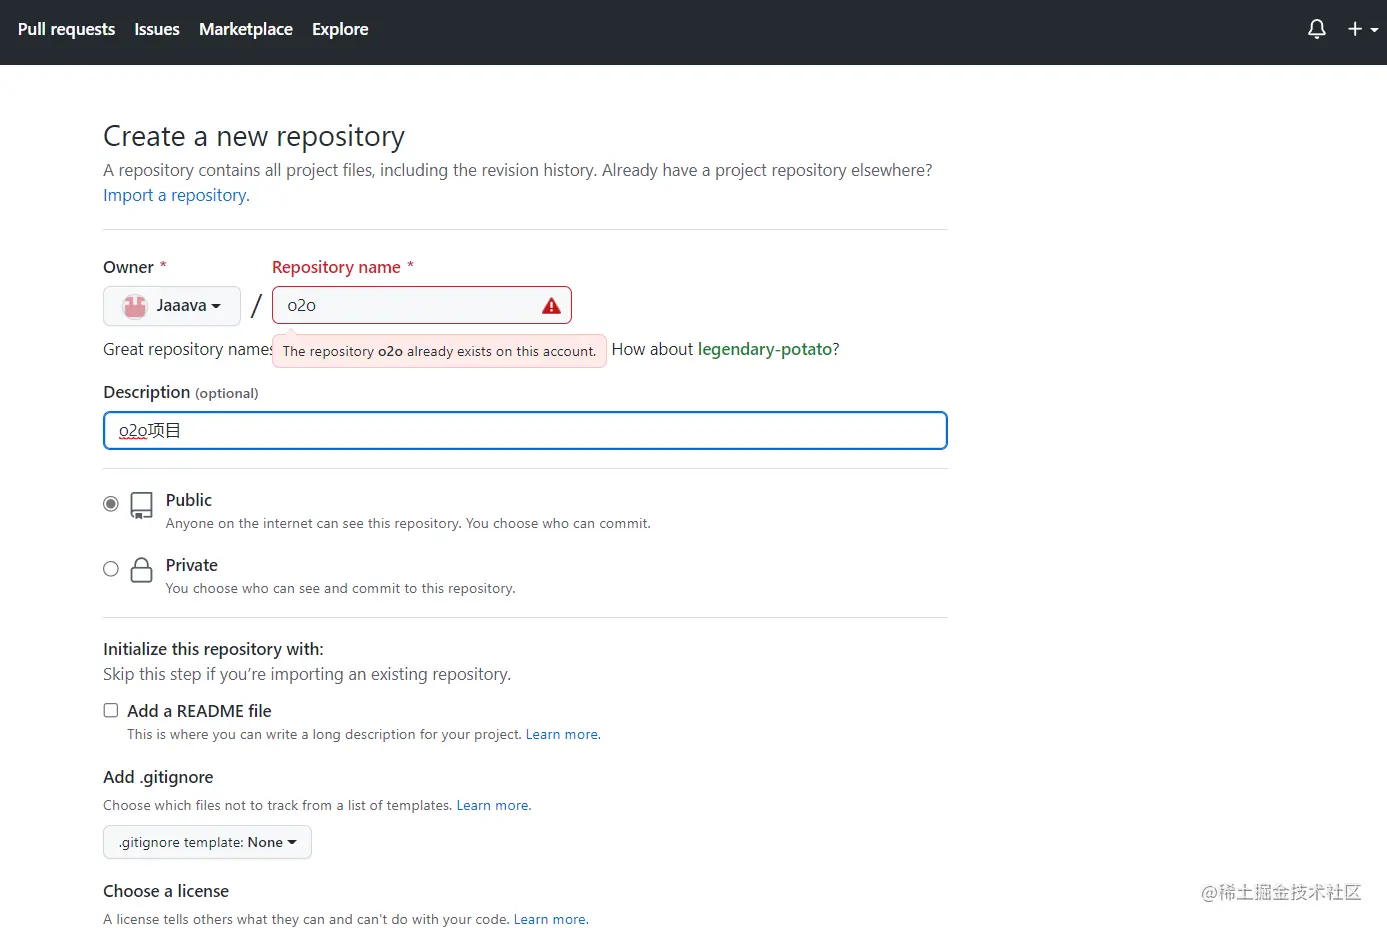Open Learn more link about licenses
Viewport: 1387px width, 928px height.
pos(551,919)
